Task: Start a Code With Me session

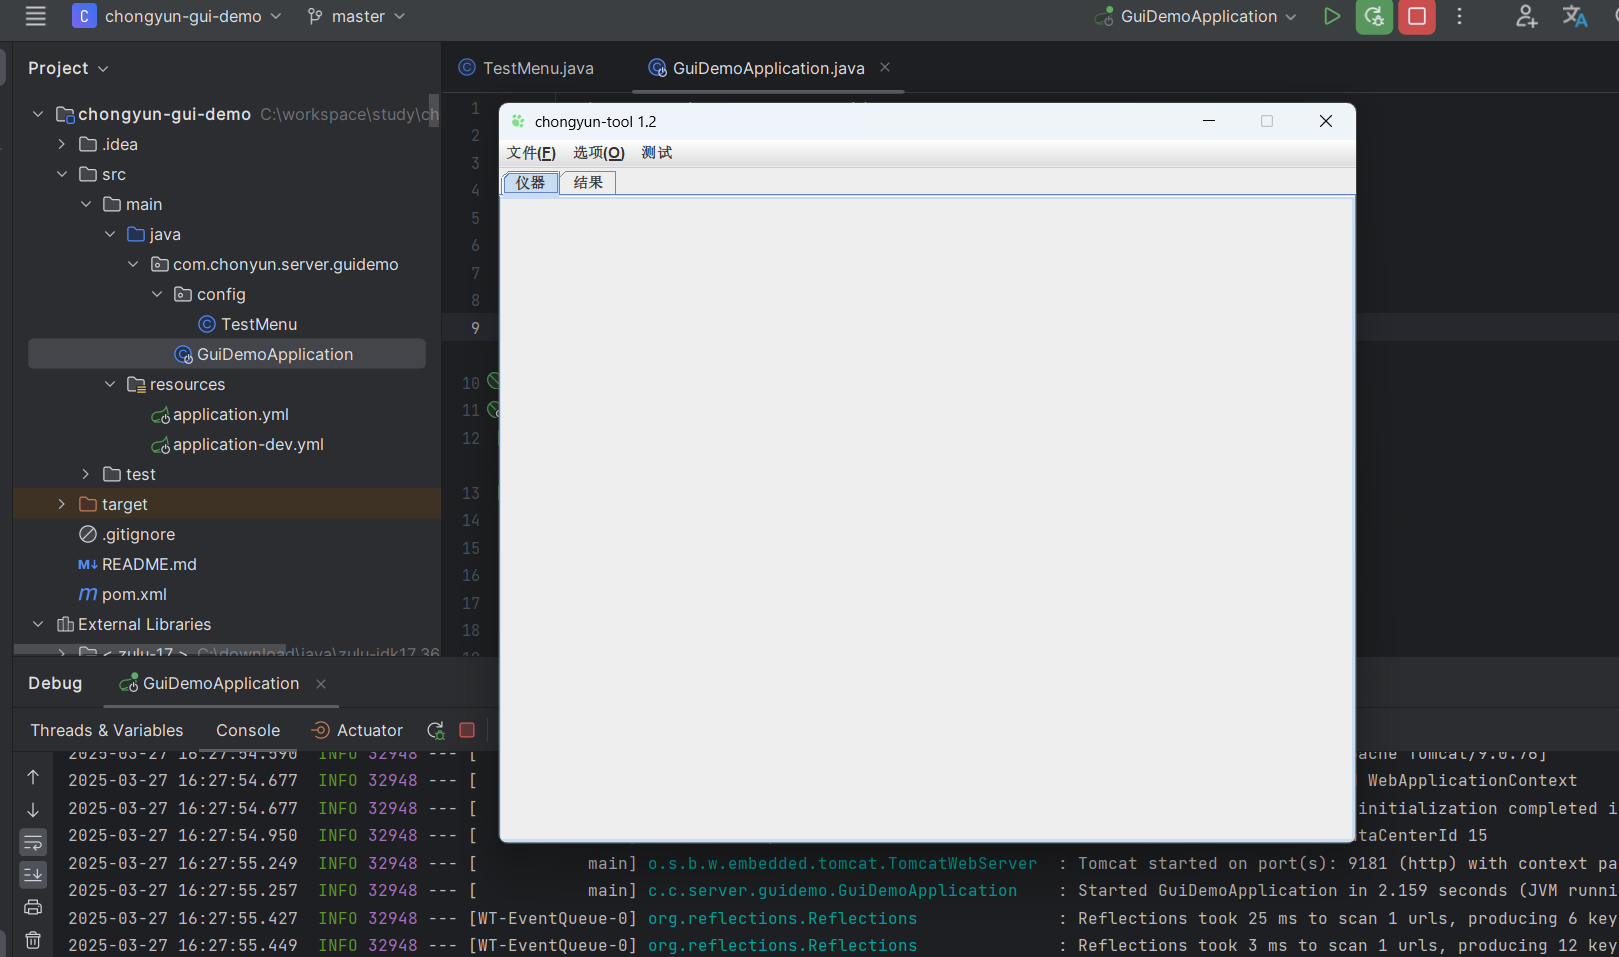Action: point(1527,17)
